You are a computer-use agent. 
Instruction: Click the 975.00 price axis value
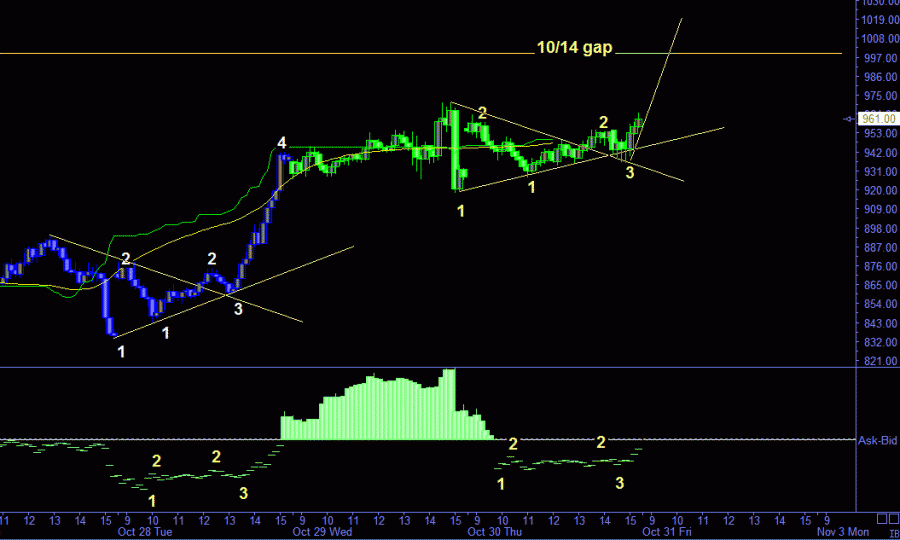point(883,96)
